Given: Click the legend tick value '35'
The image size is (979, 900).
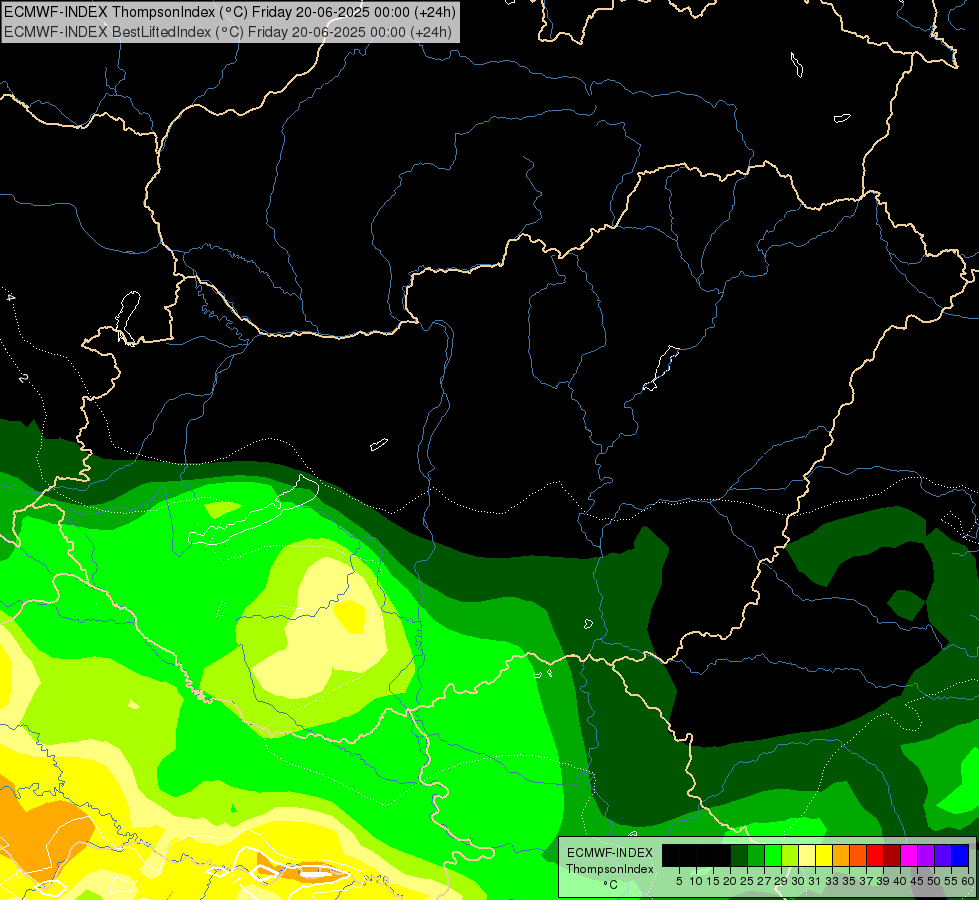Looking at the screenshot, I should pos(849,881).
